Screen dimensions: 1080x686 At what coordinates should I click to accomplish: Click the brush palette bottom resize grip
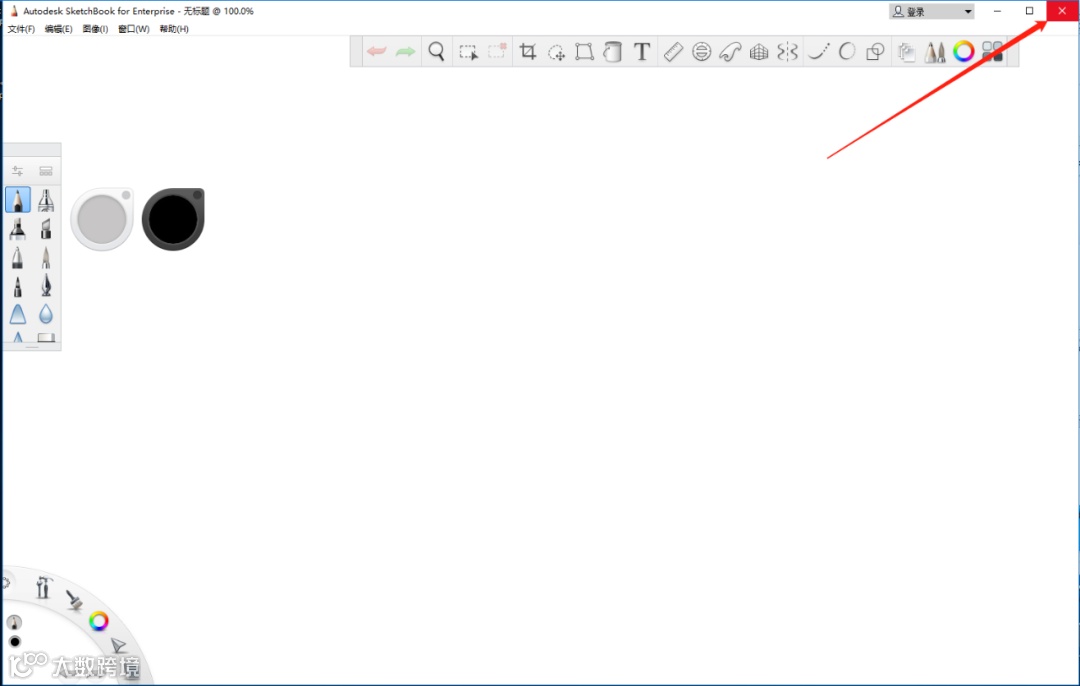click(32, 347)
